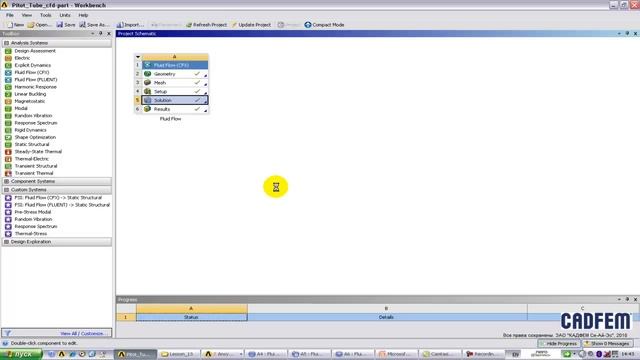Open system A header dropdown arrow
Image resolution: width=640 pixels, height=360 pixels.
click(138, 57)
